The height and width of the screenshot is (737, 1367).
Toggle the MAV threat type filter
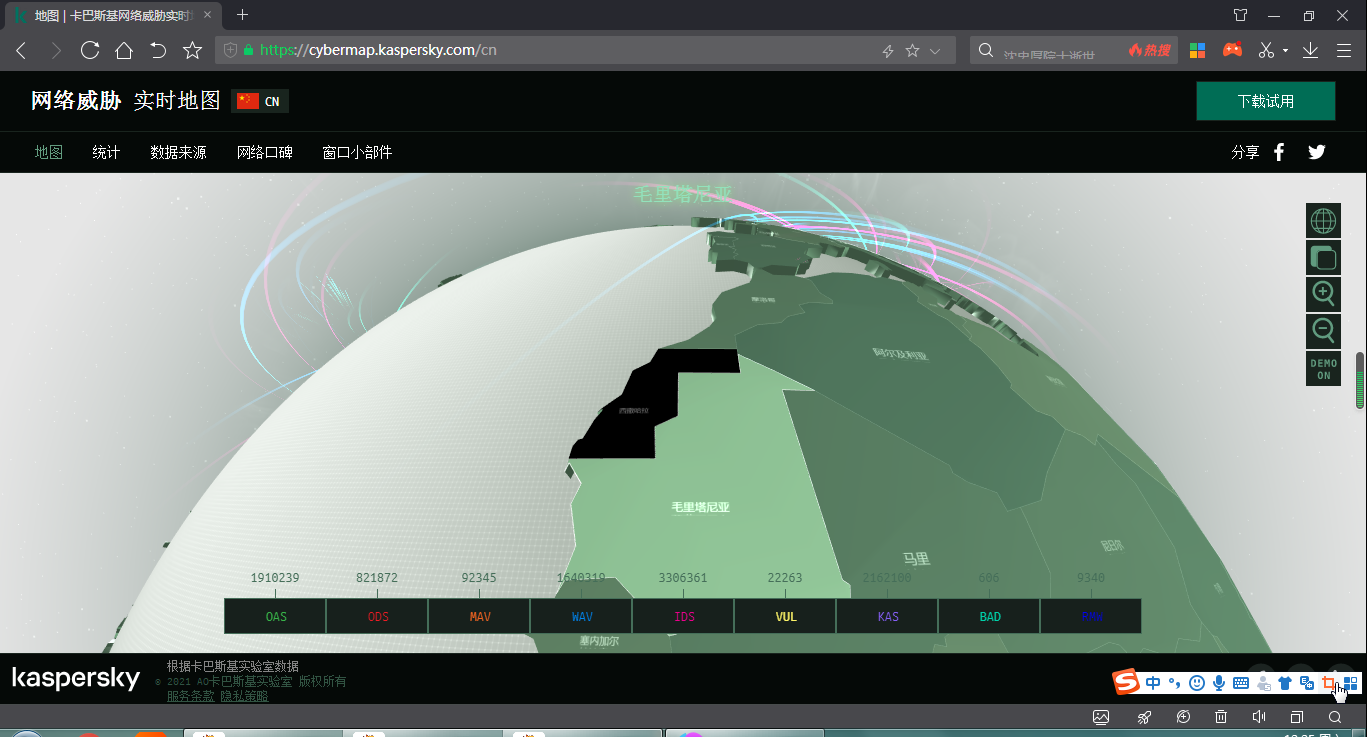pos(480,616)
